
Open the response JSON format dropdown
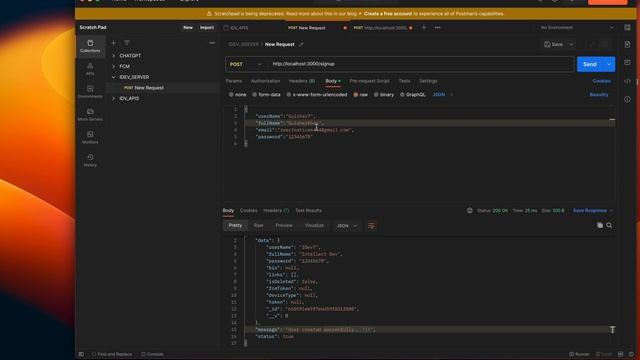(347, 226)
